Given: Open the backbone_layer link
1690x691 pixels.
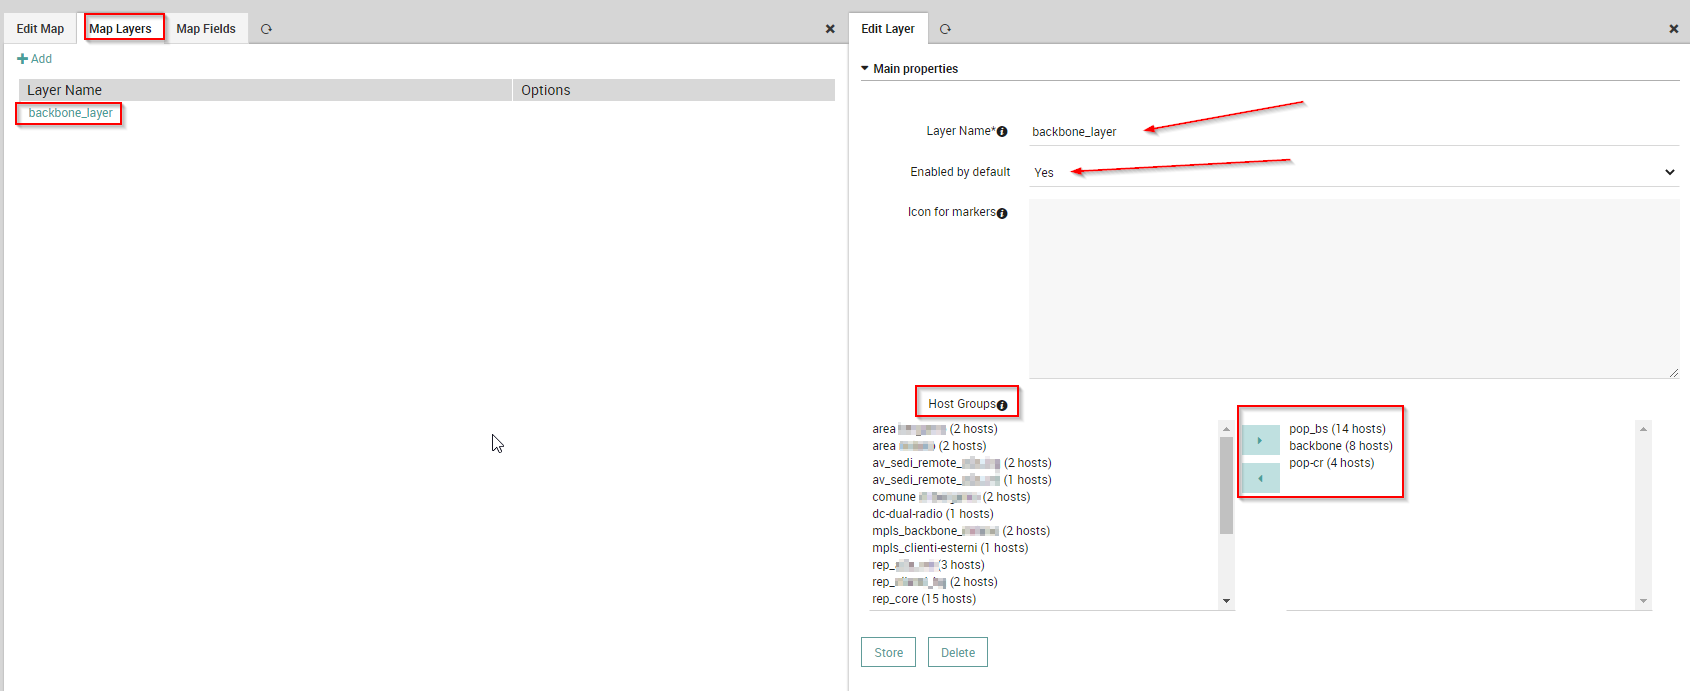Looking at the screenshot, I should pos(70,113).
